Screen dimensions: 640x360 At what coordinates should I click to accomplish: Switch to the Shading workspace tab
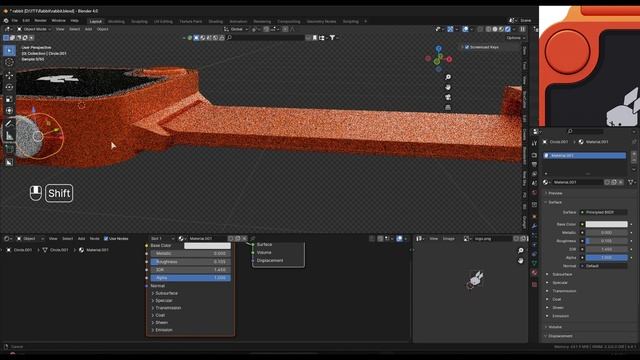pyautogui.click(x=216, y=22)
